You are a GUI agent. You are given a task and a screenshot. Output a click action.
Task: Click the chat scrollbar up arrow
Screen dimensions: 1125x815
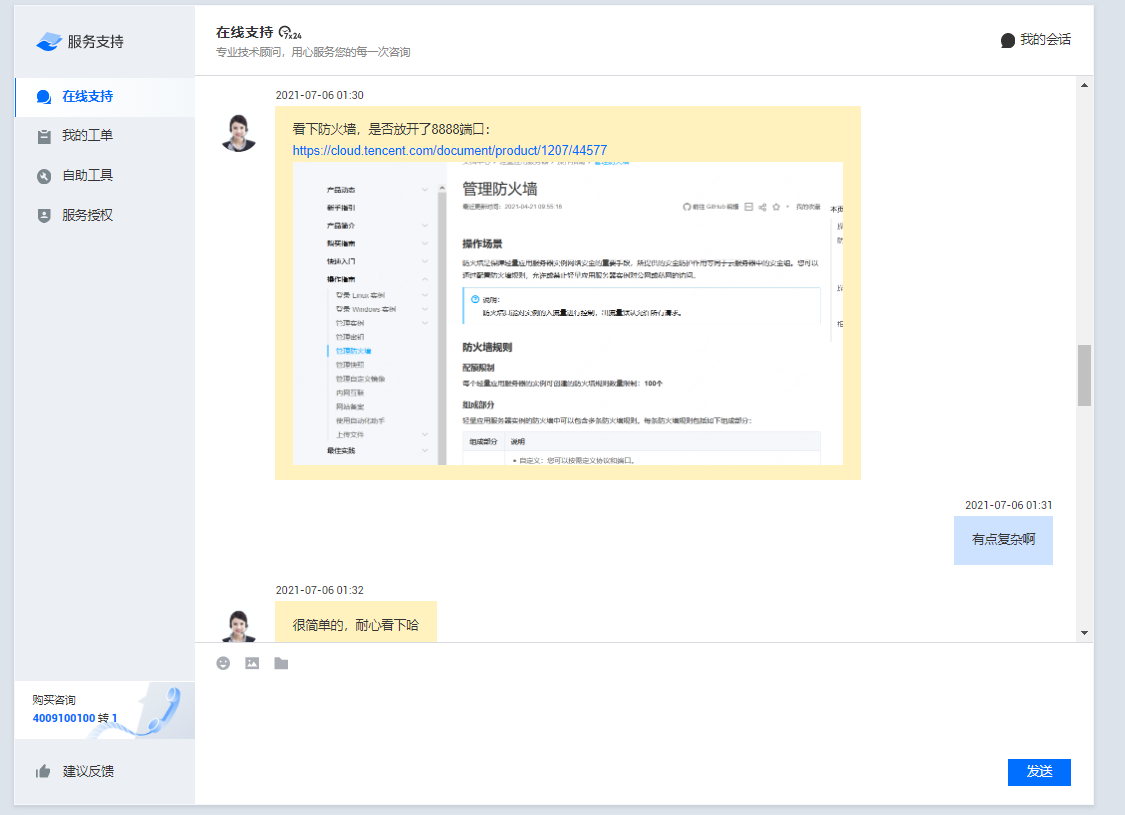click(x=1084, y=85)
